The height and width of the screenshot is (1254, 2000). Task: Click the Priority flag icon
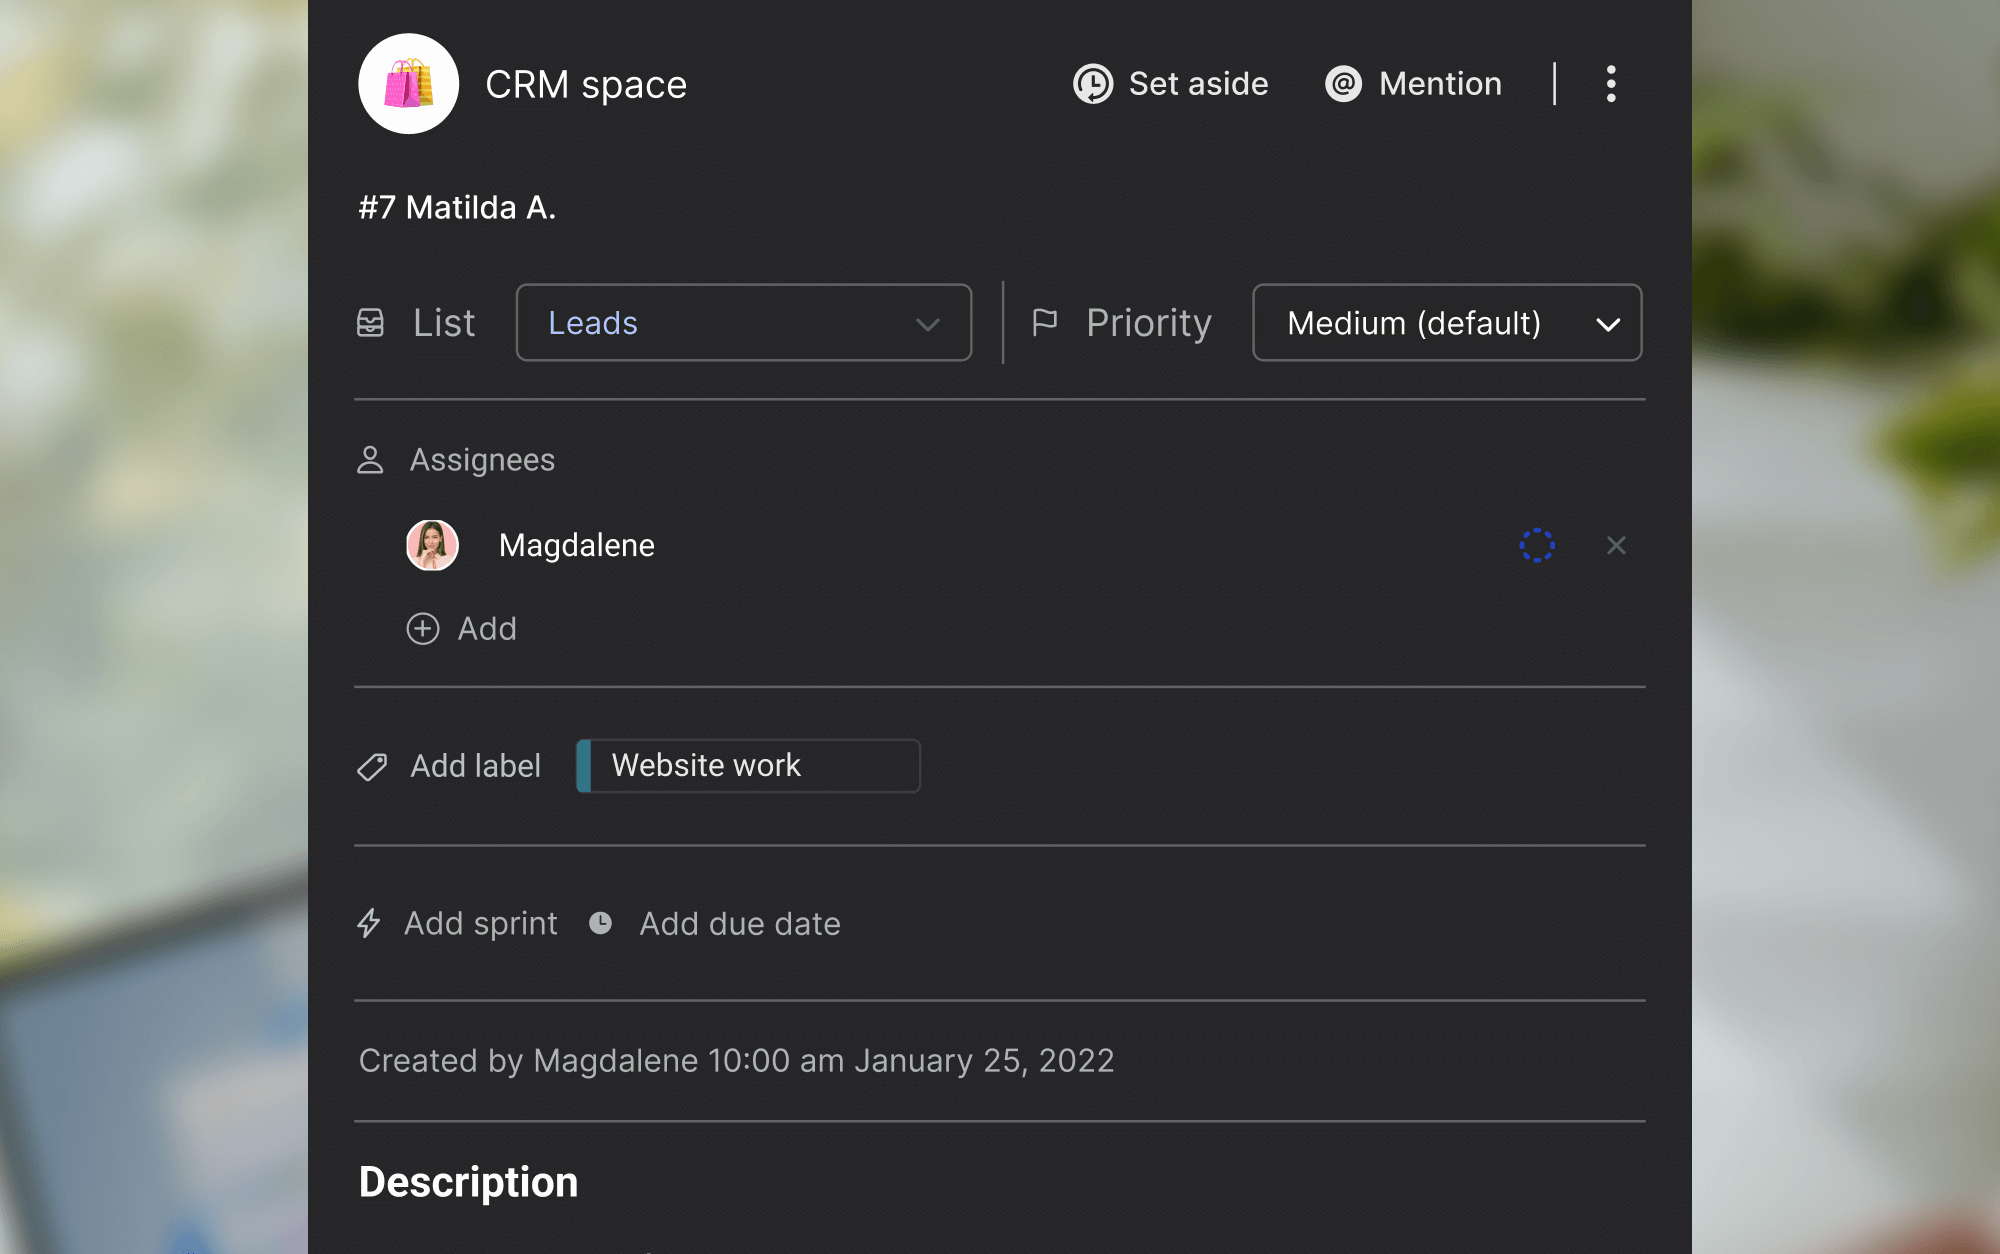[x=1044, y=322]
